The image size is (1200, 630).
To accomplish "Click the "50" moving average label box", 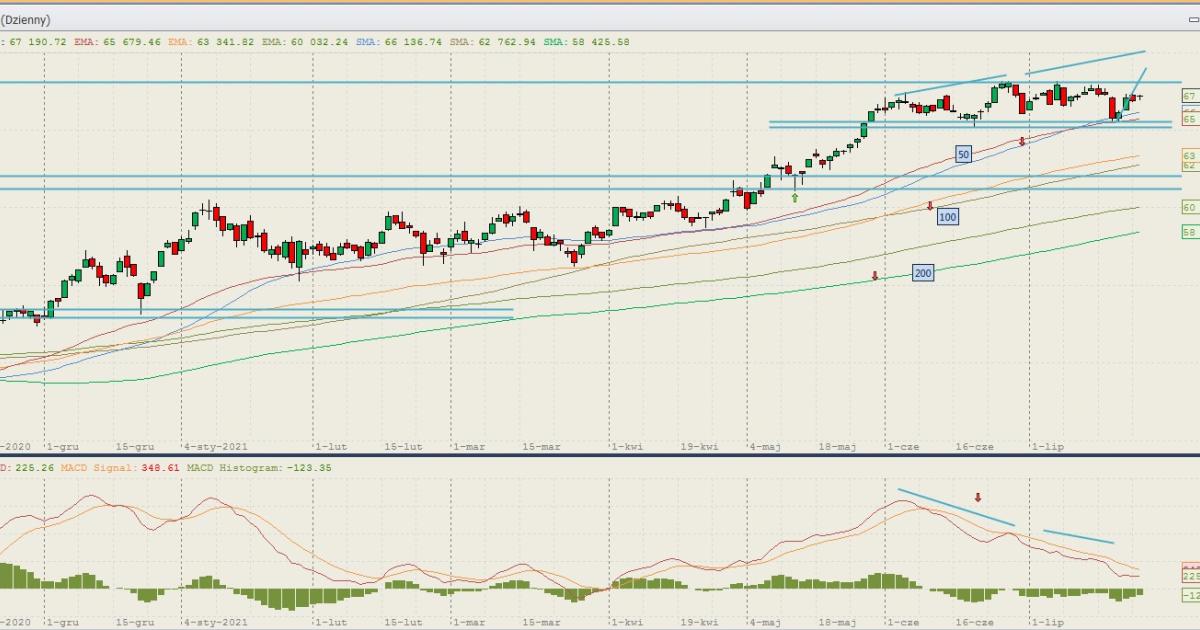I will click(963, 155).
